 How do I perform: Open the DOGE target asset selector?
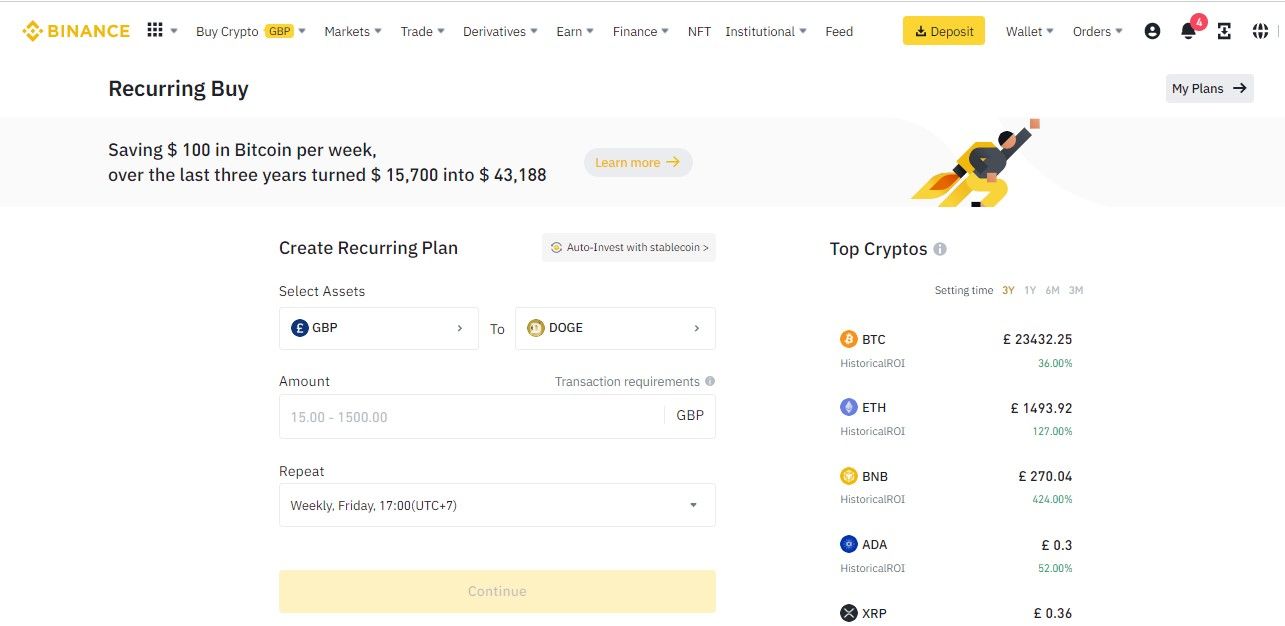point(615,328)
